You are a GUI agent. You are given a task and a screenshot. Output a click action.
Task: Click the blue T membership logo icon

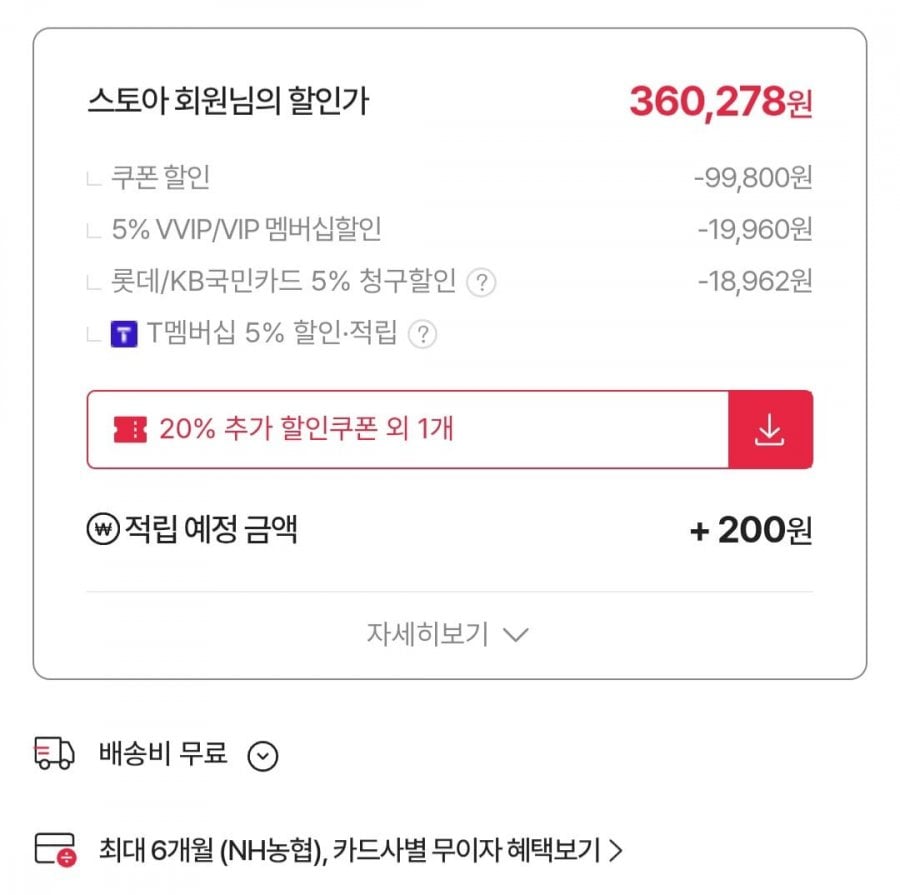[124, 334]
